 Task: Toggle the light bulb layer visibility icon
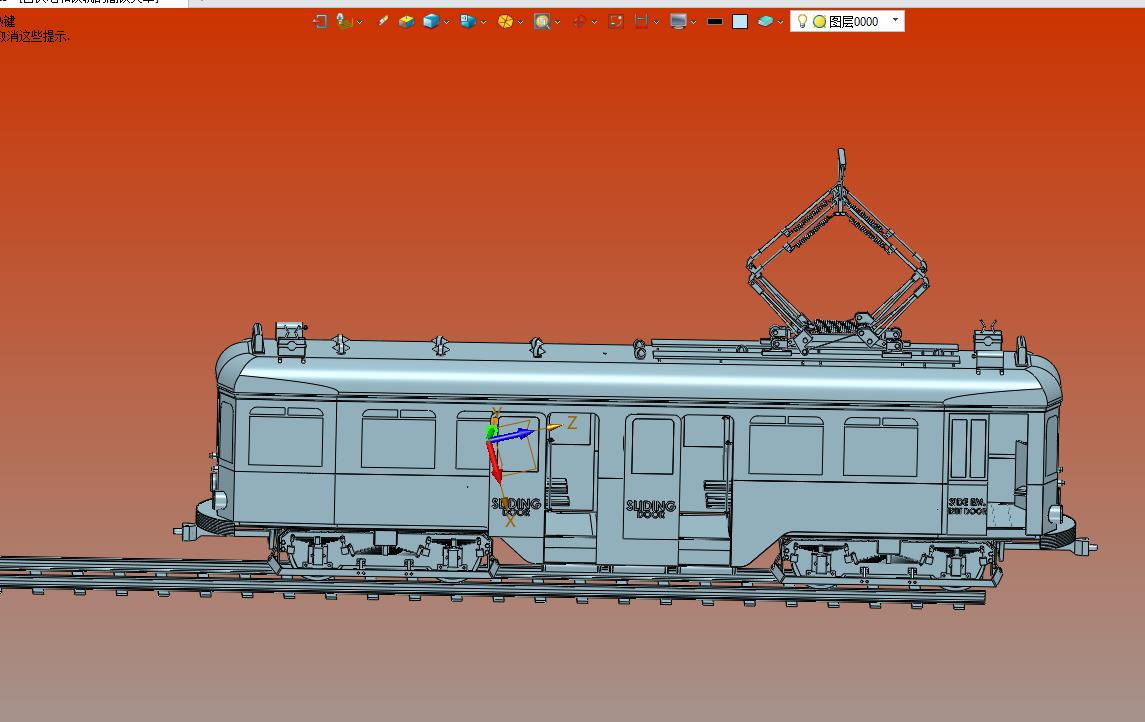[x=802, y=21]
